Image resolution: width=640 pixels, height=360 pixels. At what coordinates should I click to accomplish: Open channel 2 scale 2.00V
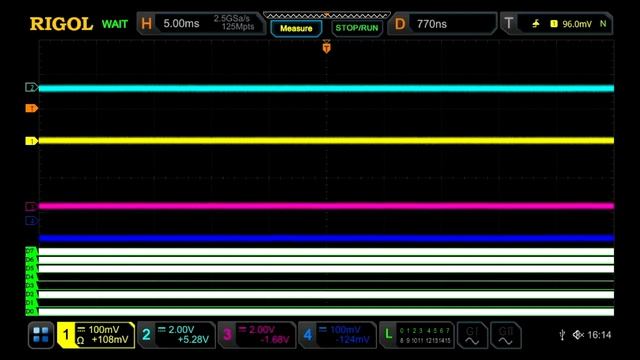pyautogui.click(x=181, y=329)
